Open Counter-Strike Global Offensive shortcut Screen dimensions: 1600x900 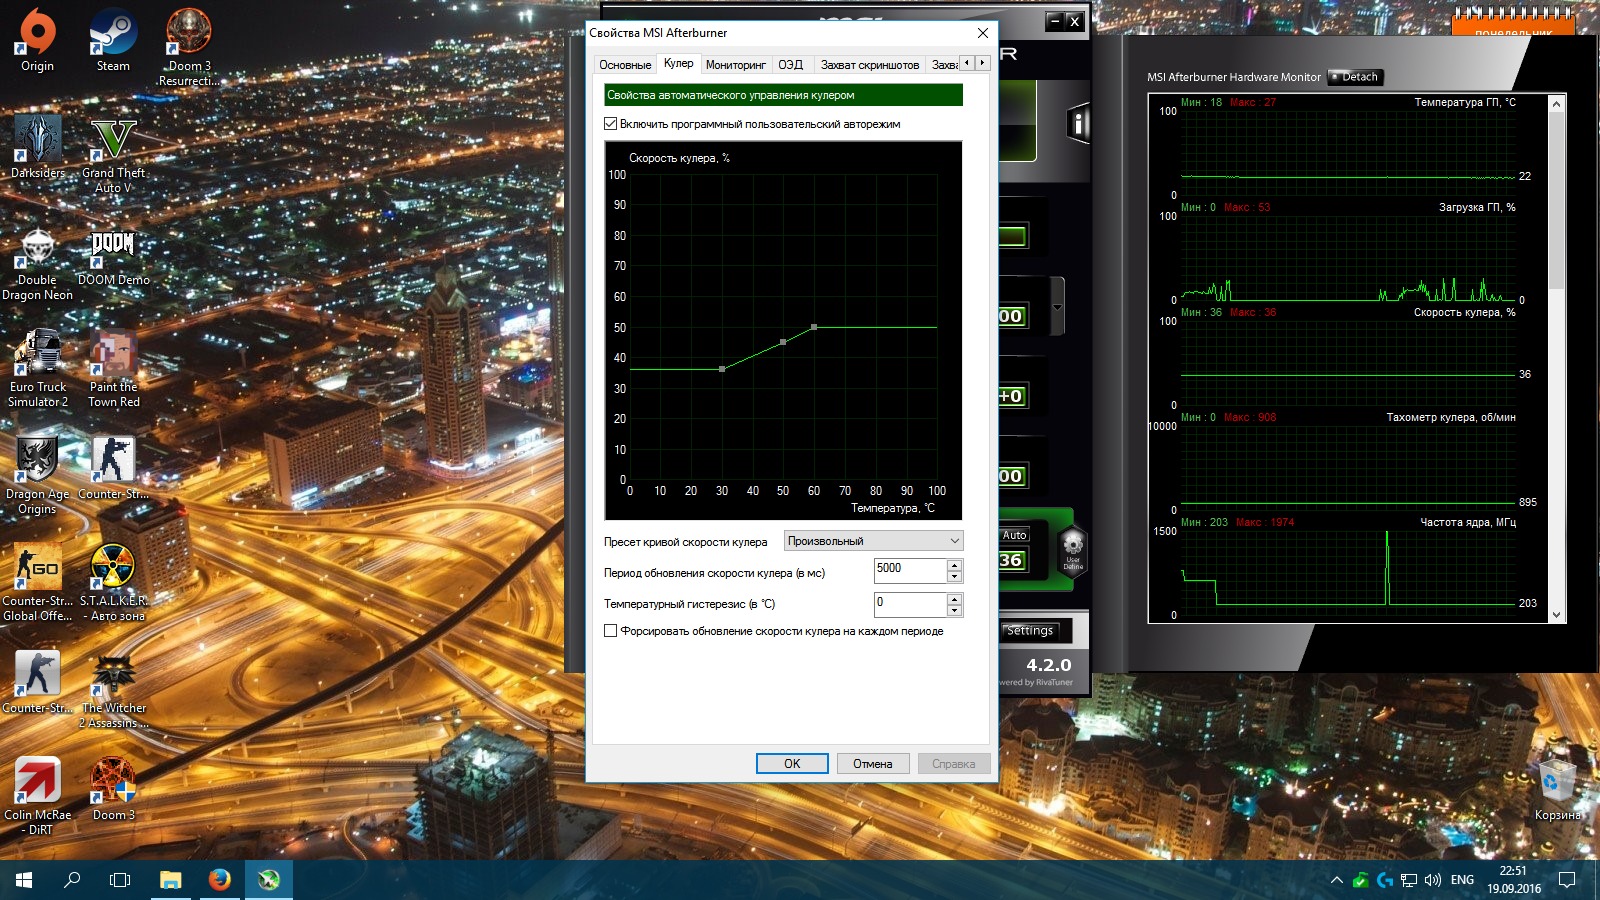[x=37, y=583]
